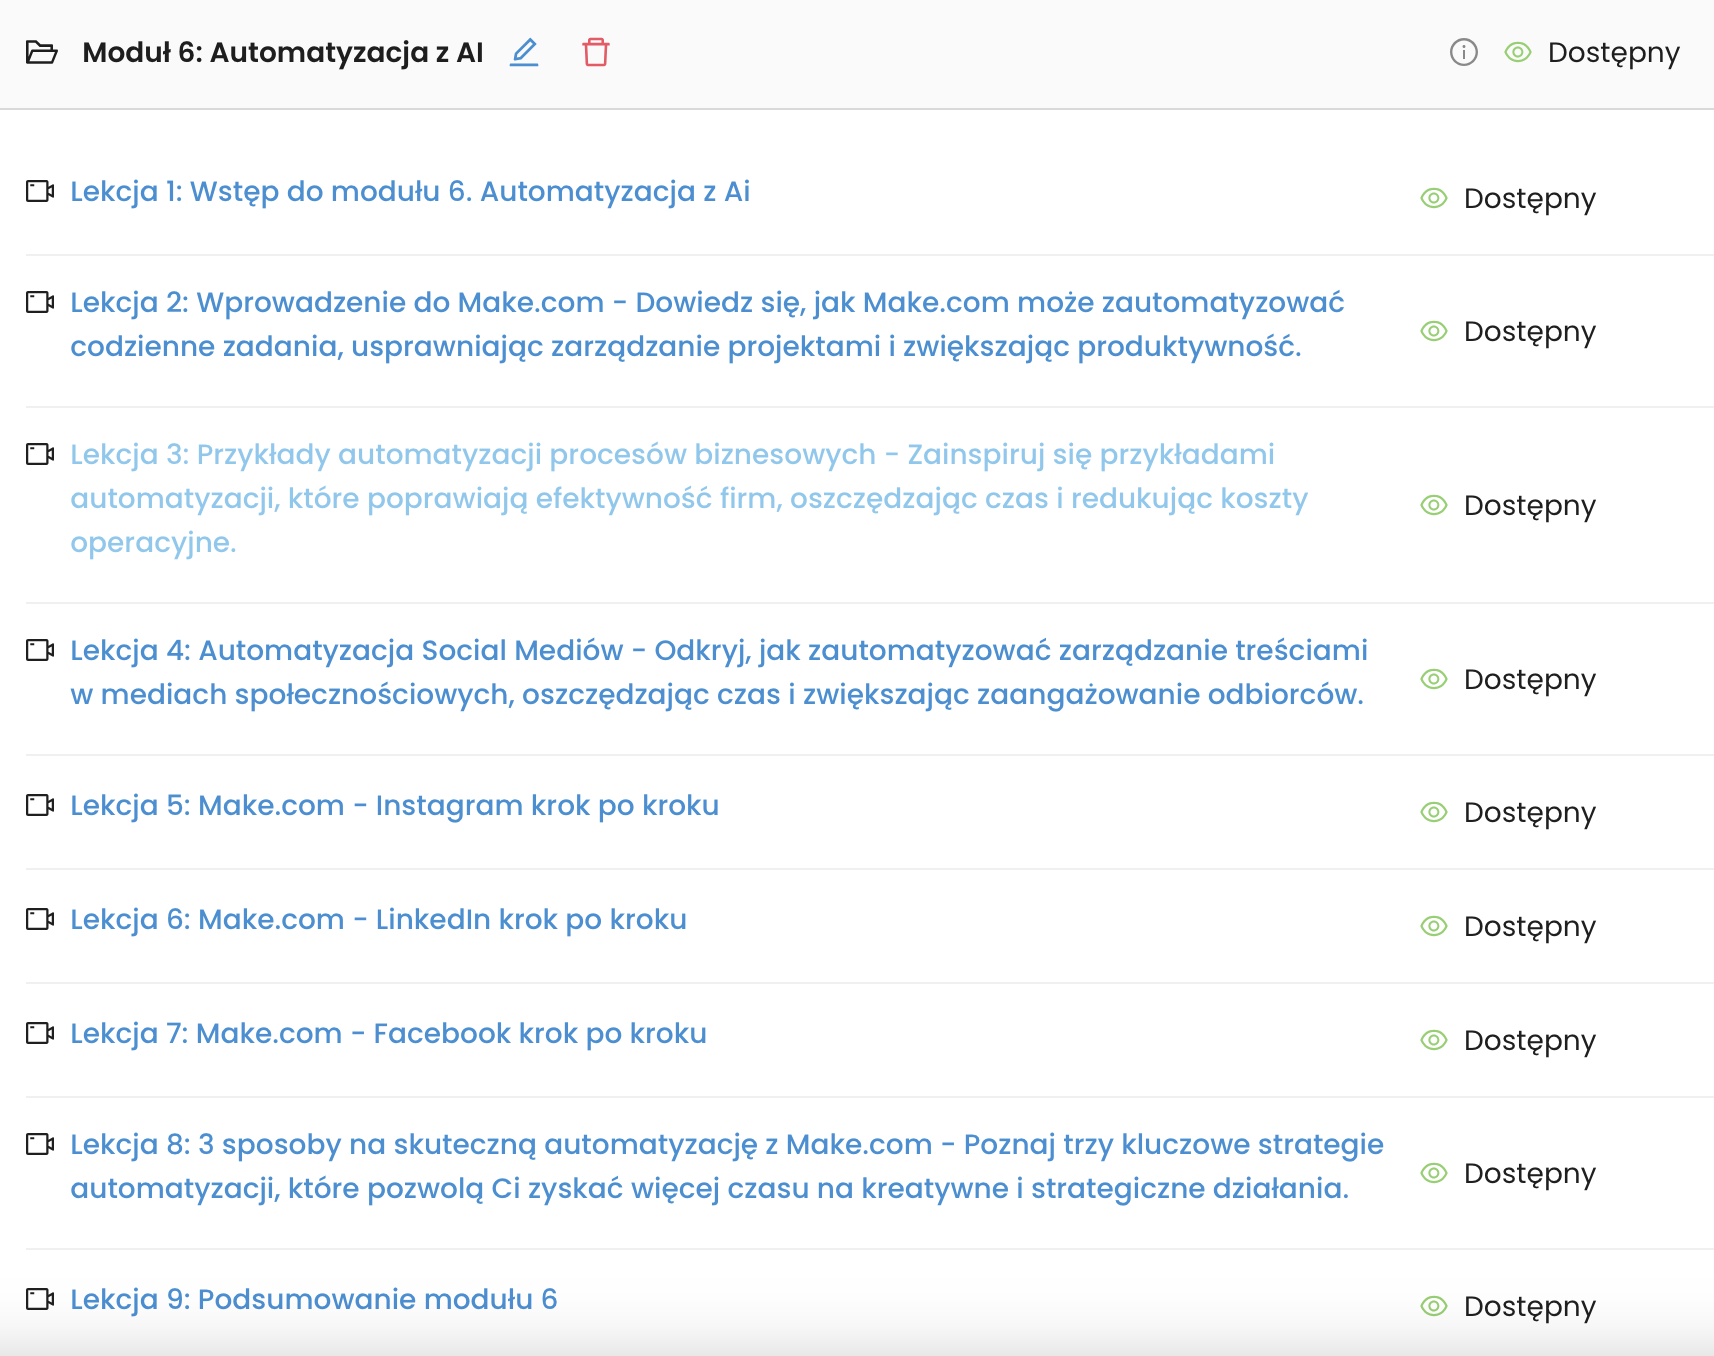The width and height of the screenshot is (1714, 1356).
Task: Toggle the eye icon for Lekcja 4
Action: [1434, 679]
